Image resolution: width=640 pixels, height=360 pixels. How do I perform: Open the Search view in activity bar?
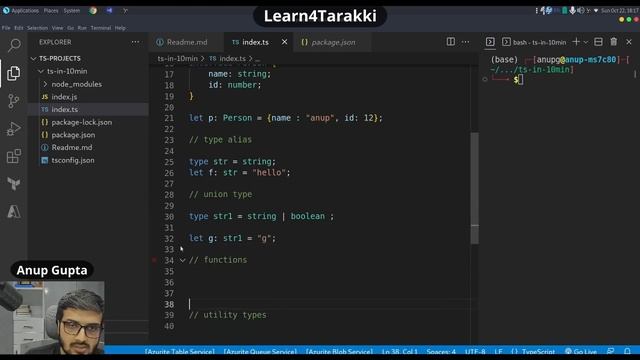tap(14, 45)
